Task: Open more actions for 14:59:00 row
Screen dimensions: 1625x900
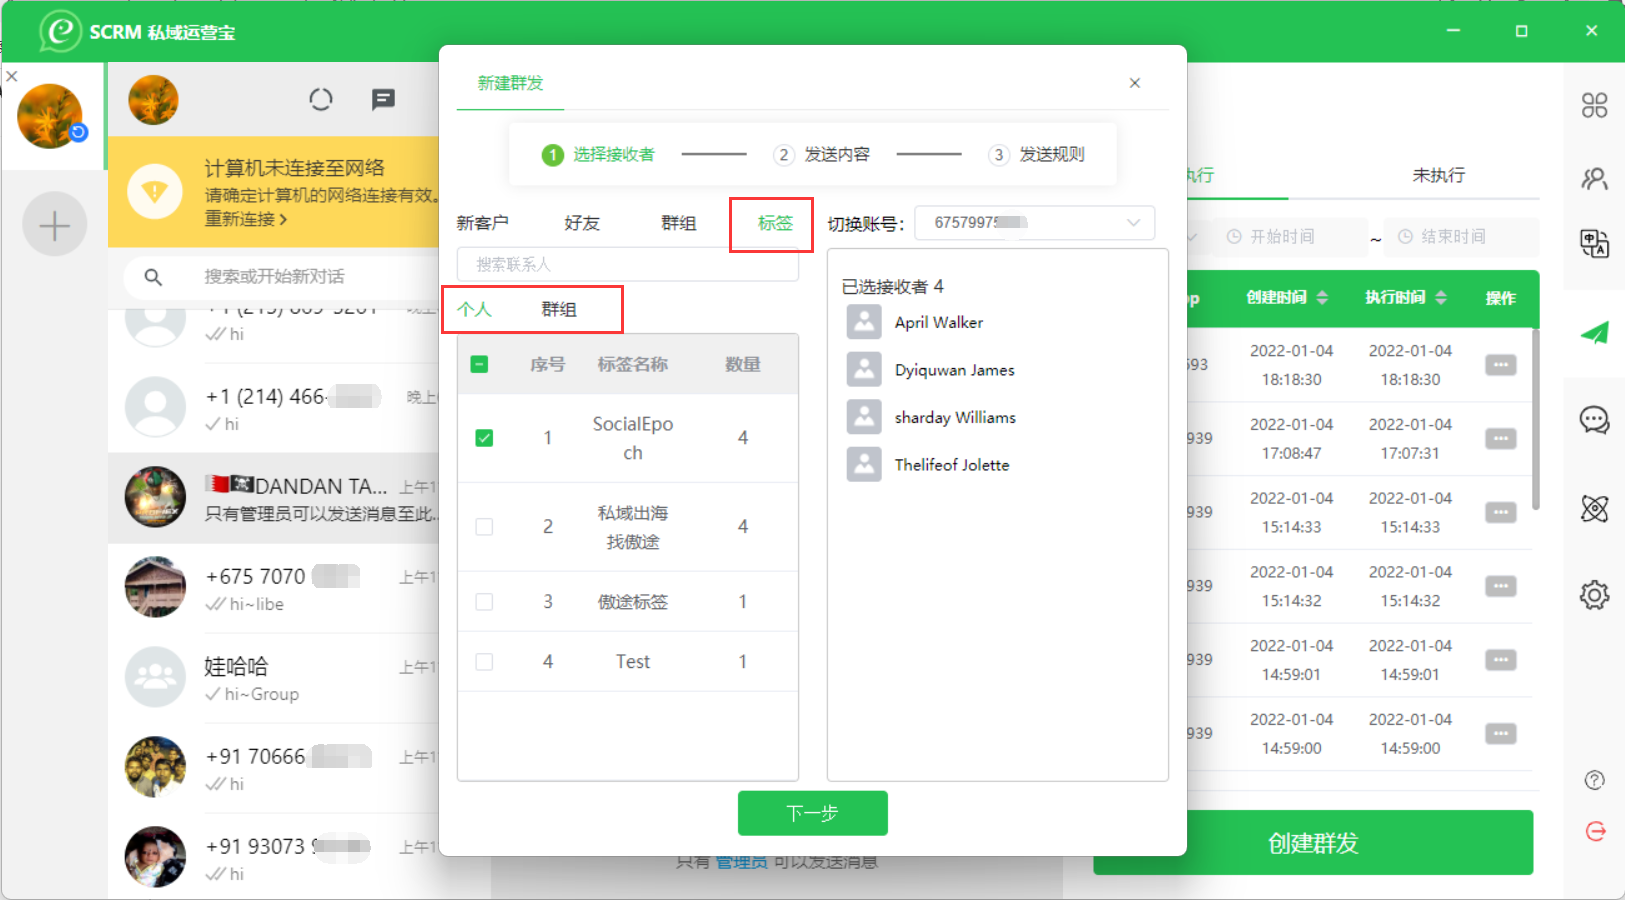Action: point(1500,734)
